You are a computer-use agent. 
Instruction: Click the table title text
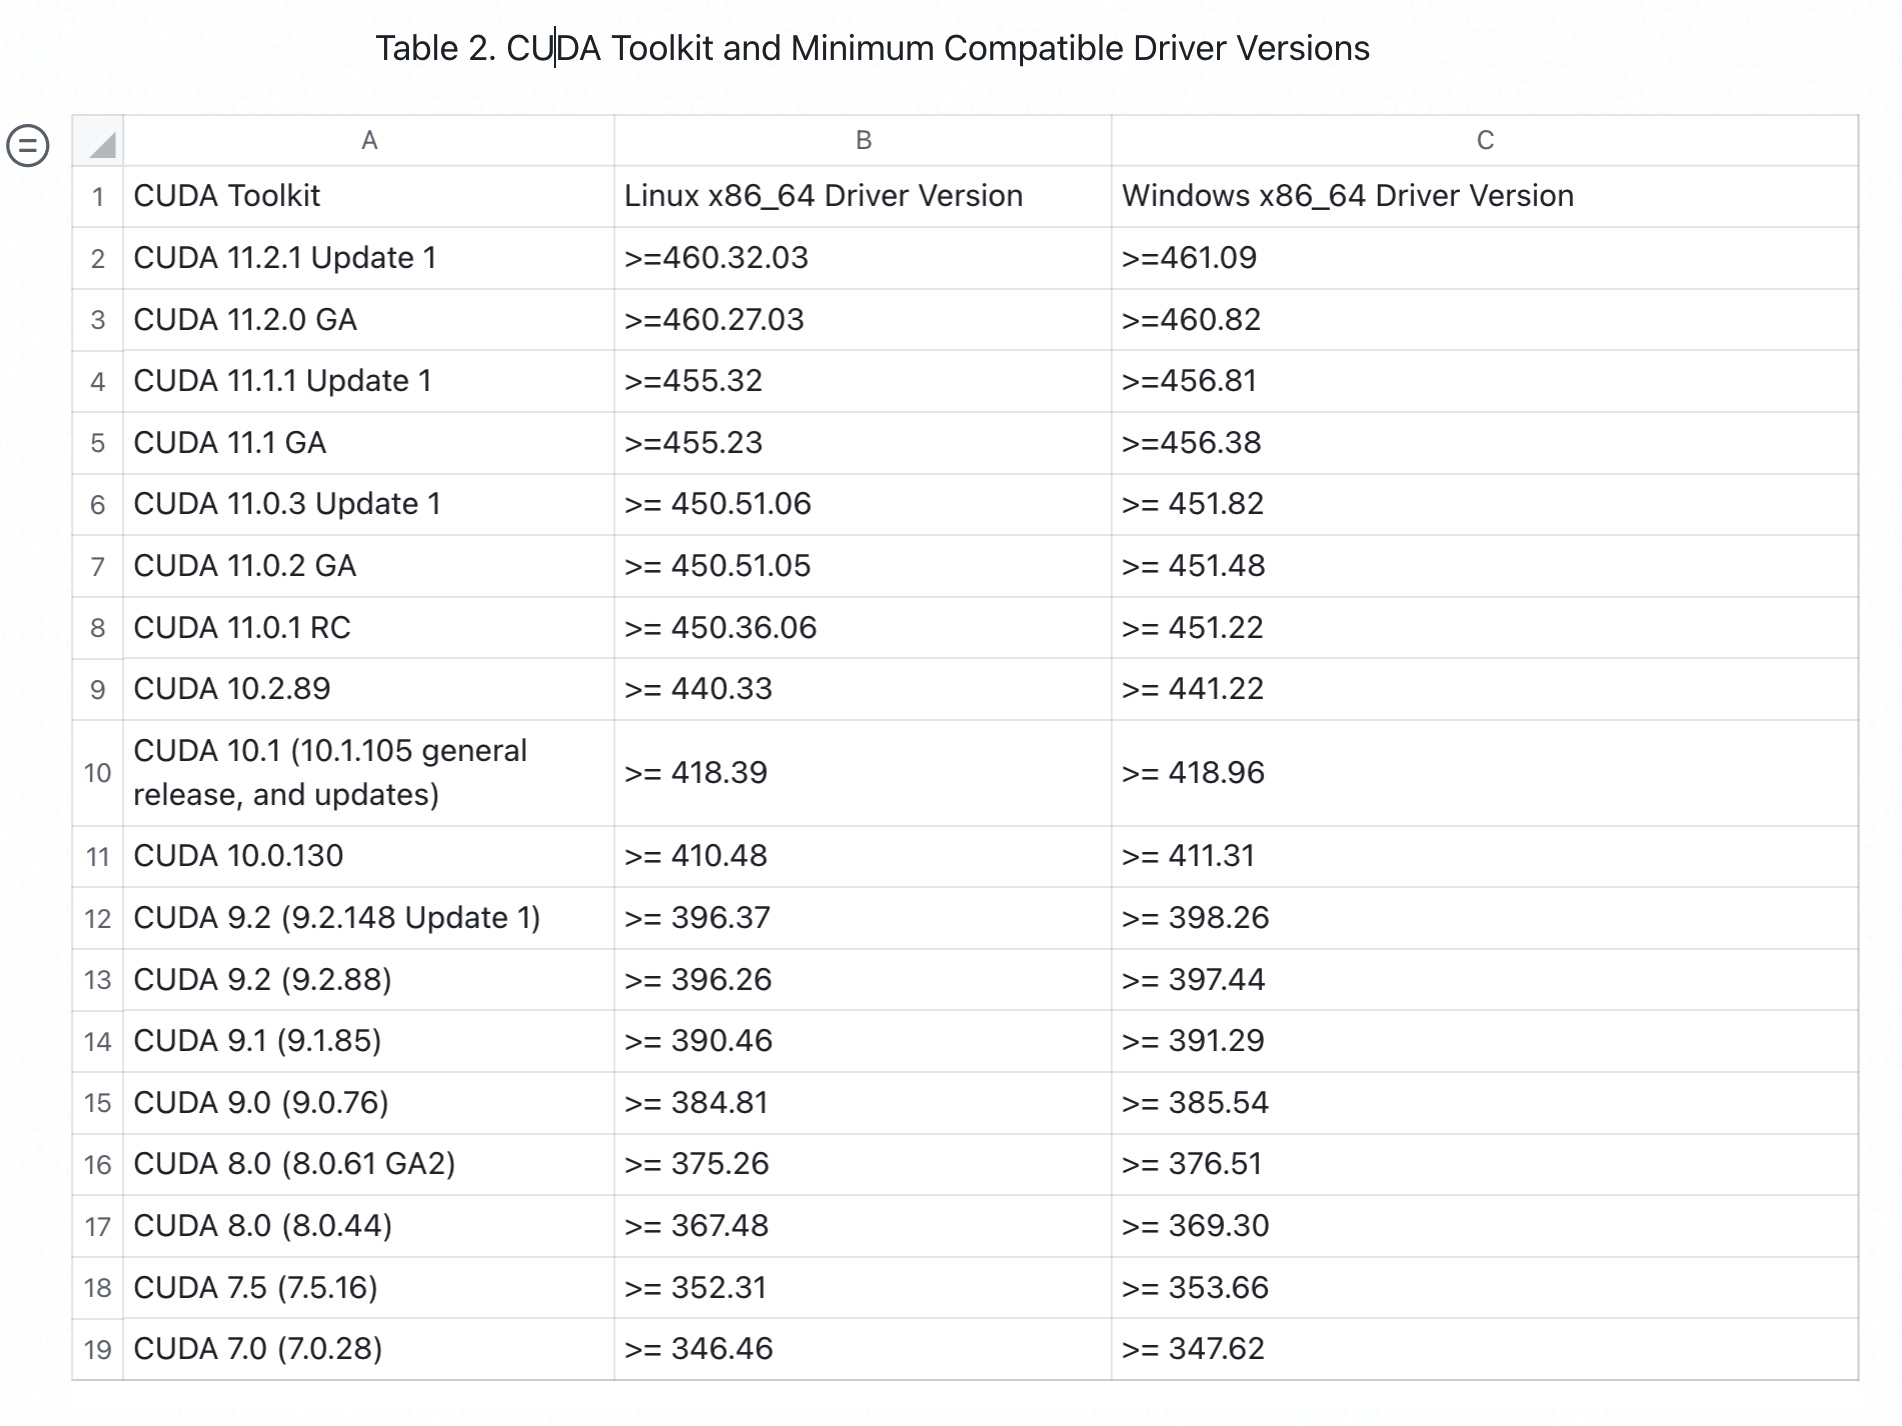871,48
